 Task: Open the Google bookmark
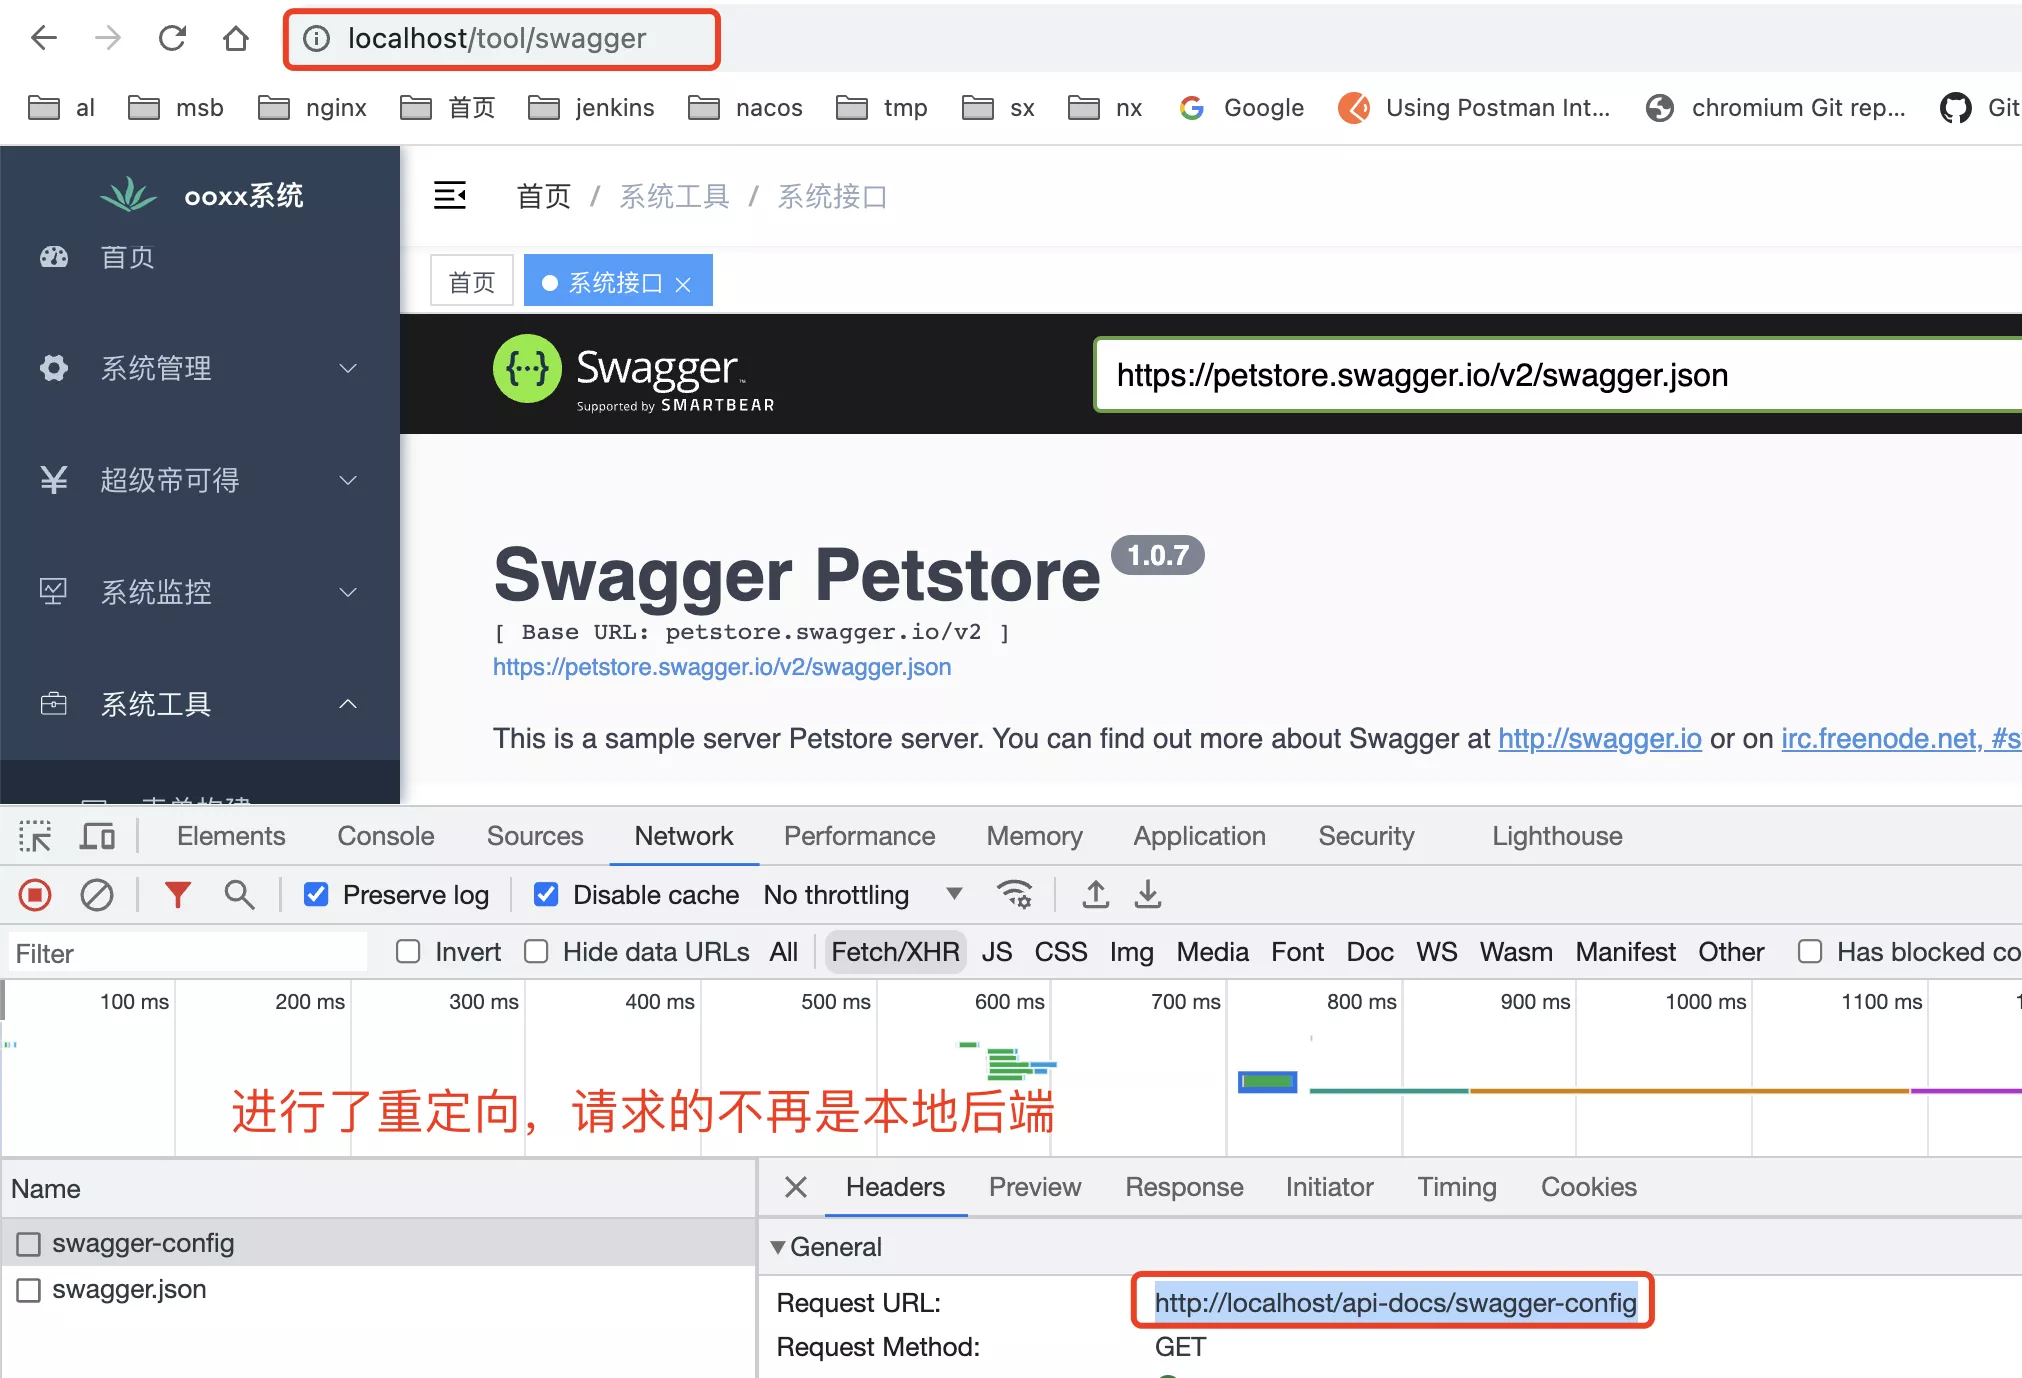click(1241, 107)
